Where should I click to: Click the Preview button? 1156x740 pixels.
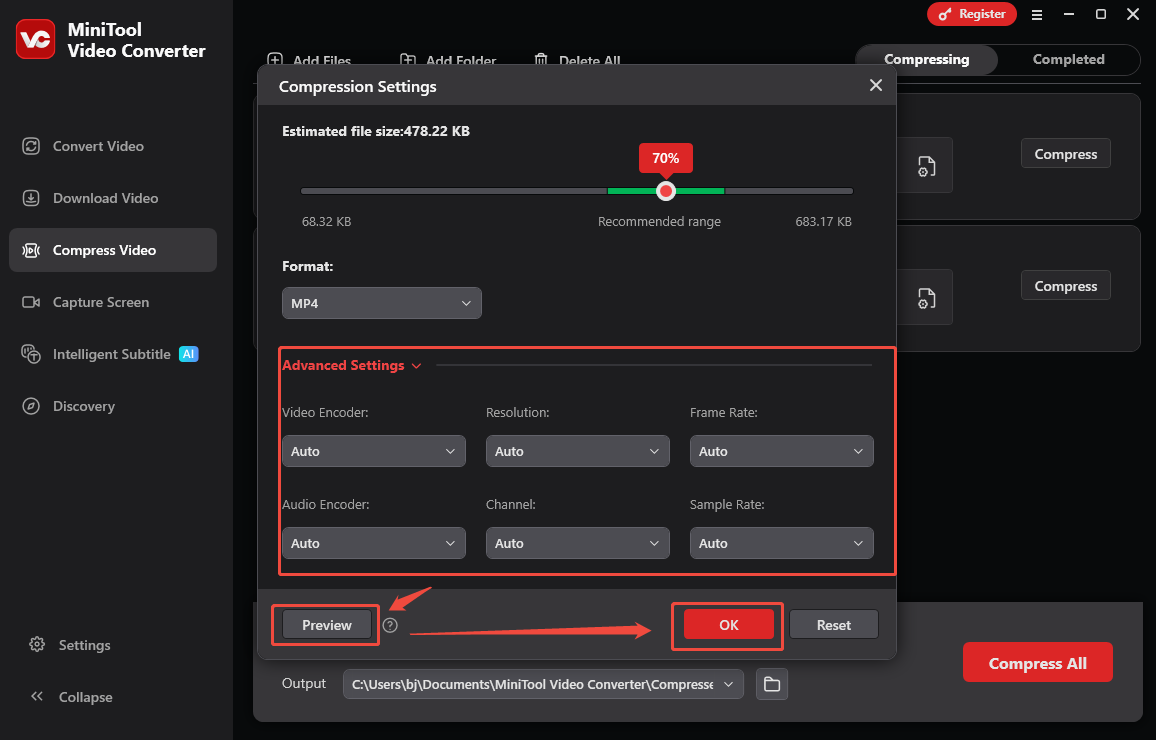[325, 624]
